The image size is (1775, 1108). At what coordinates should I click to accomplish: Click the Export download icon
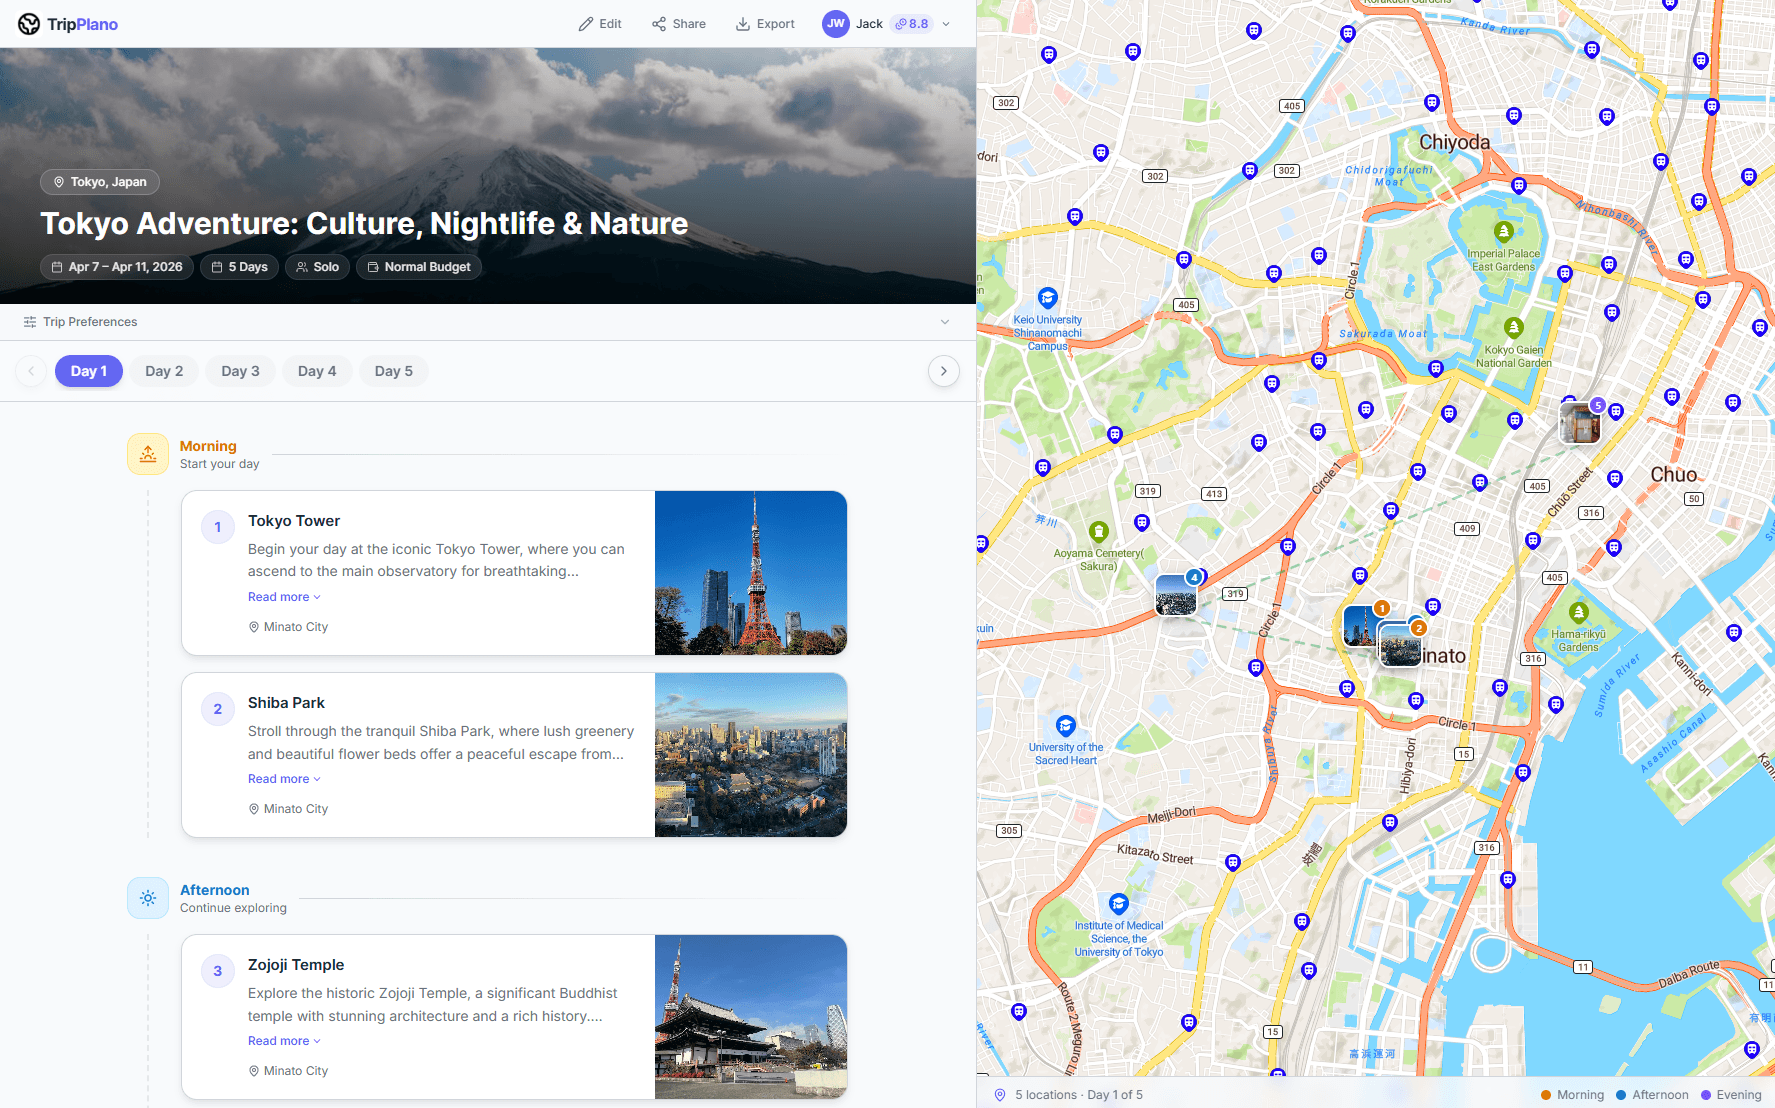pos(742,23)
